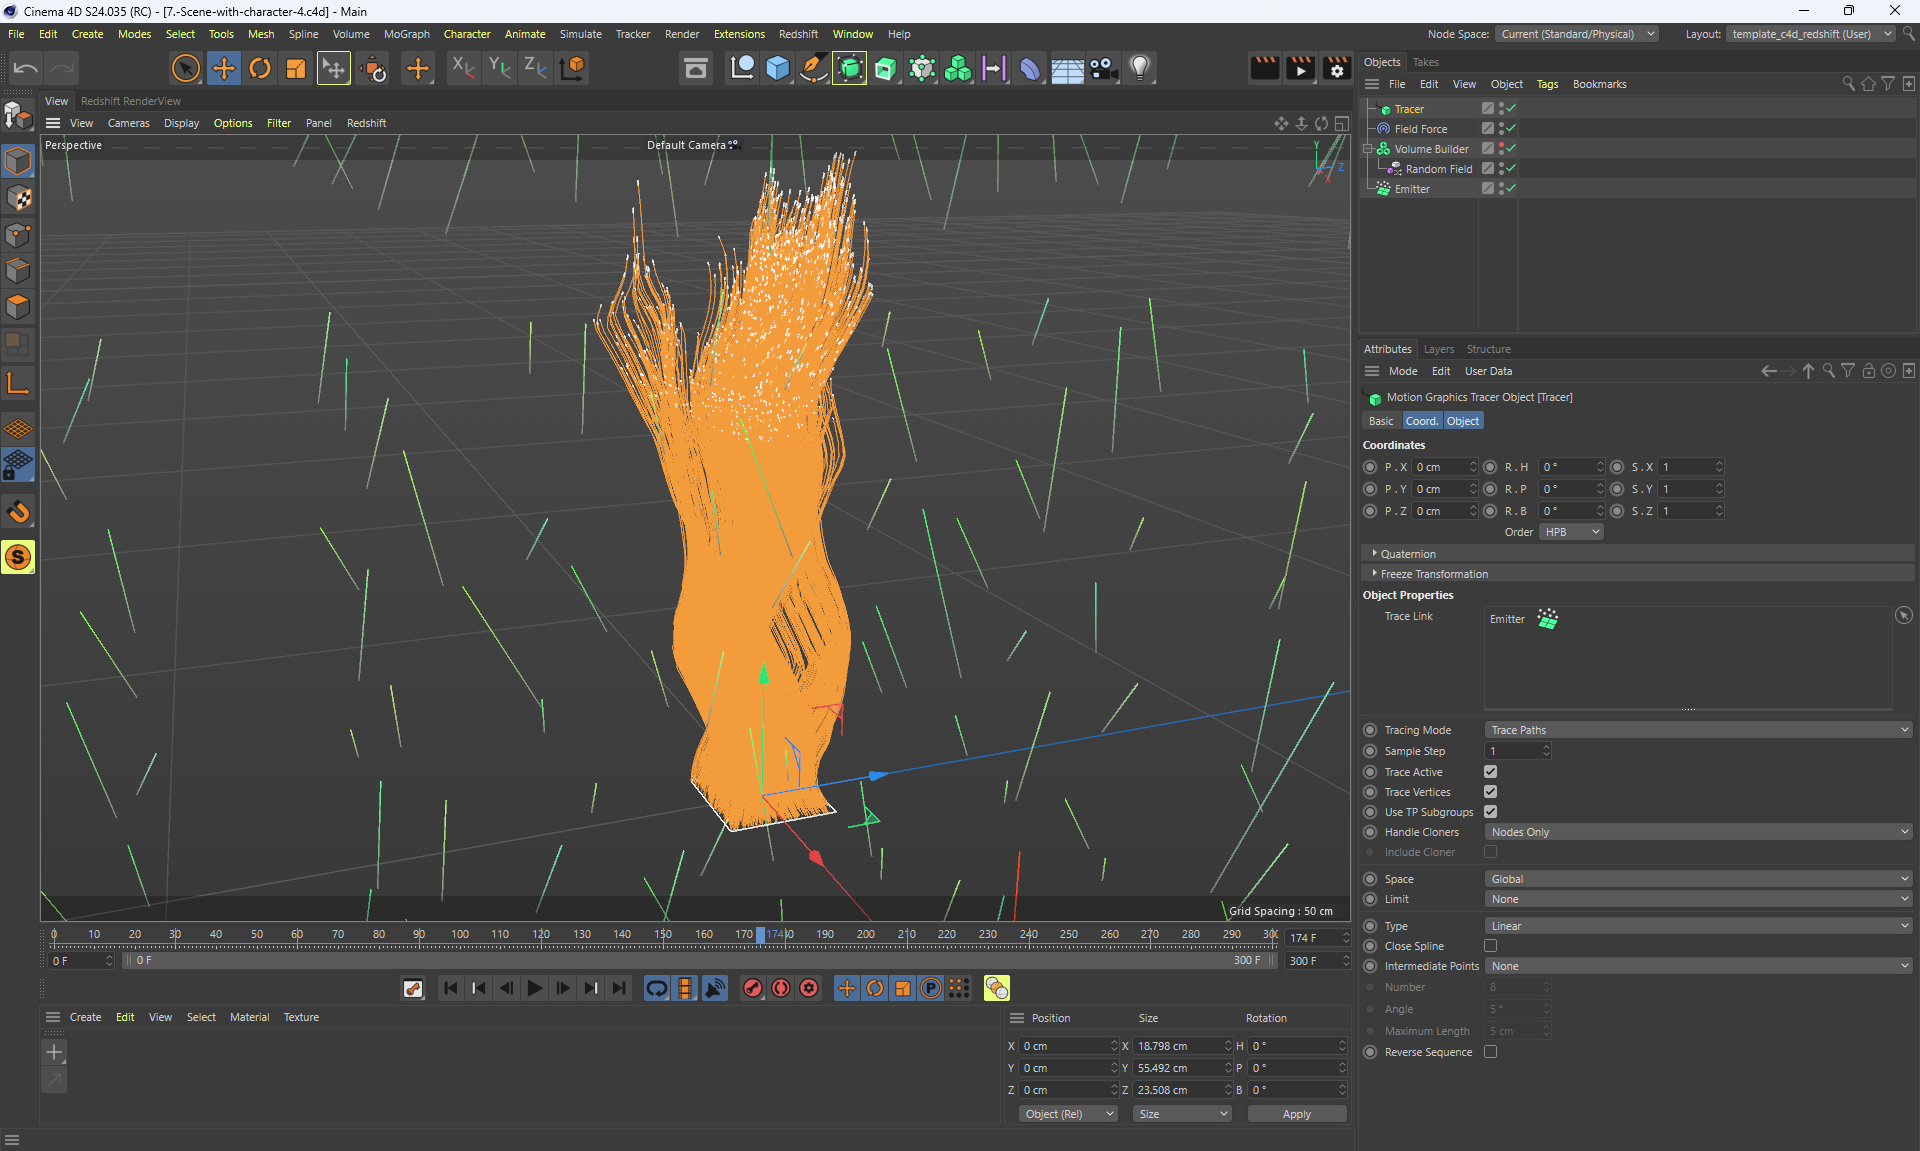The width and height of the screenshot is (1920, 1151).
Task: Open the Tracing Mode dropdown
Action: [1698, 730]
